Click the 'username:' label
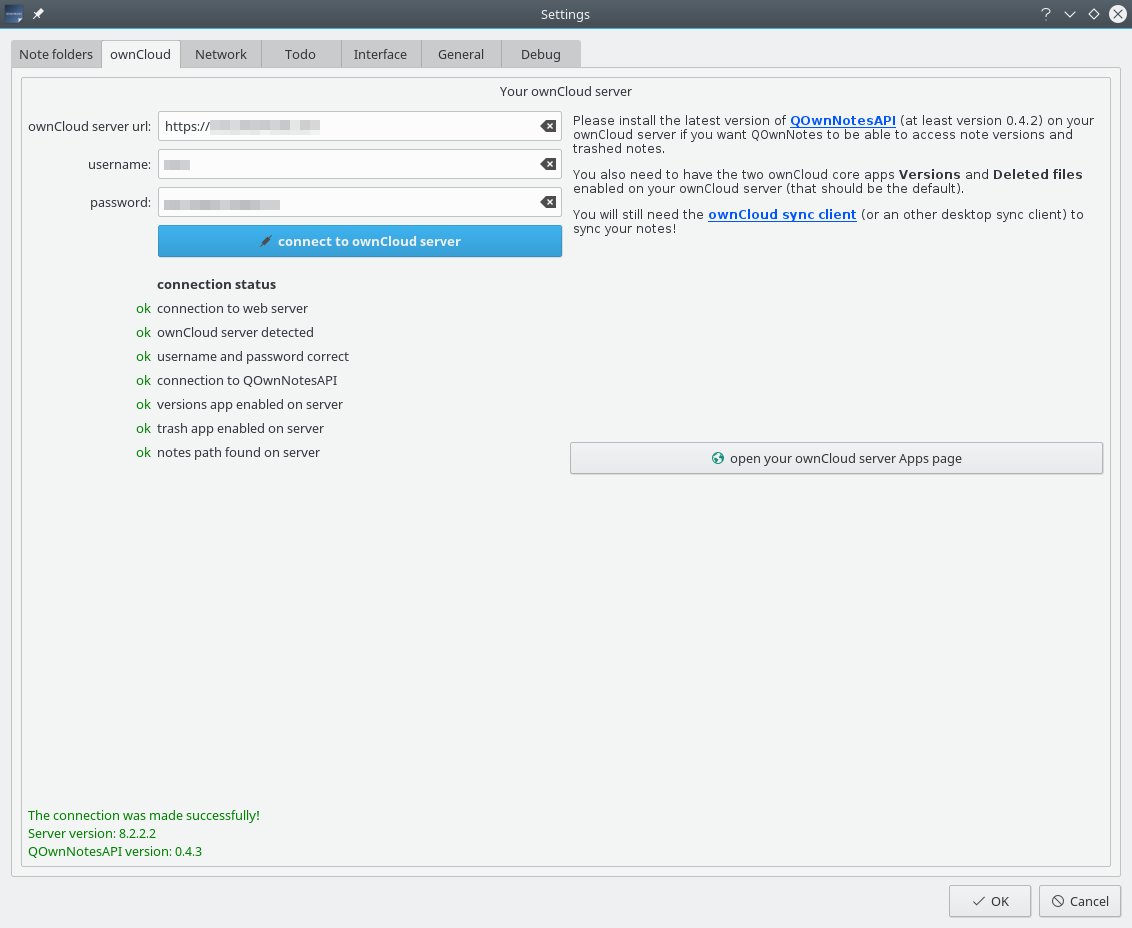 120,165
